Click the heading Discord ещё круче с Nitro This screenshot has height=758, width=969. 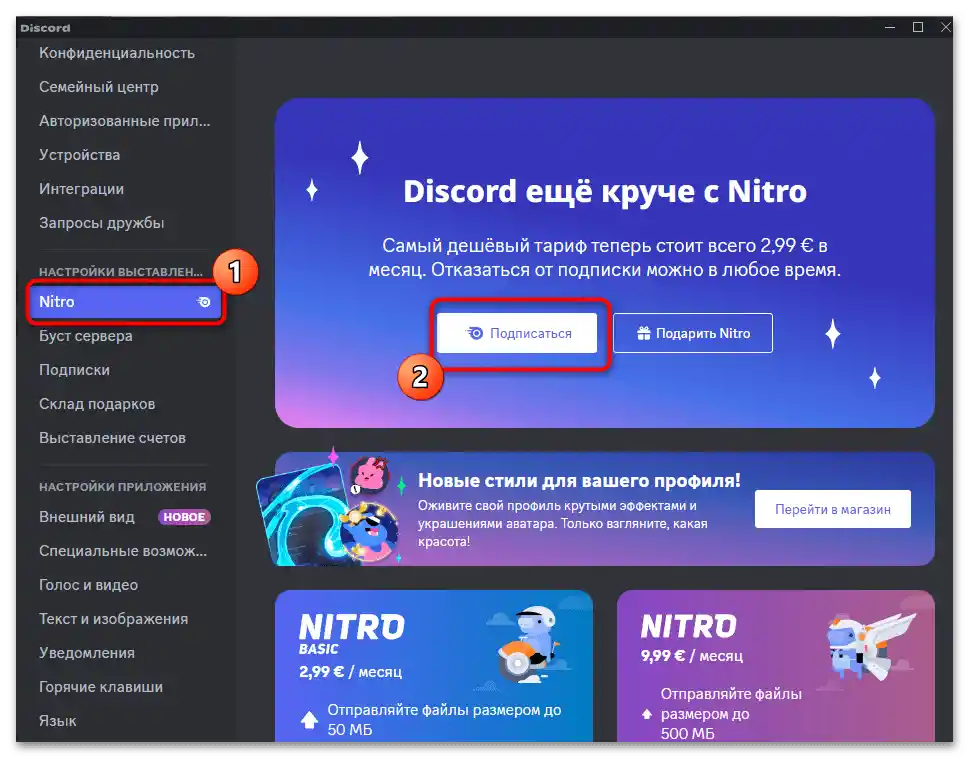pos(605,191)
